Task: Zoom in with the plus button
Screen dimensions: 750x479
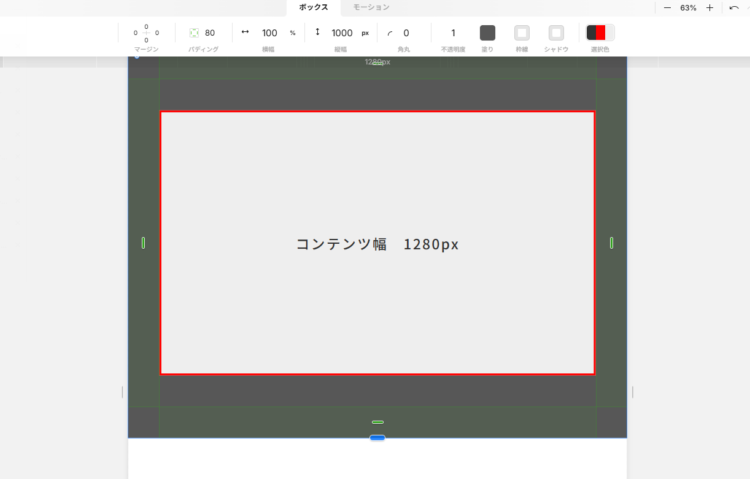Action: (709, 8)
